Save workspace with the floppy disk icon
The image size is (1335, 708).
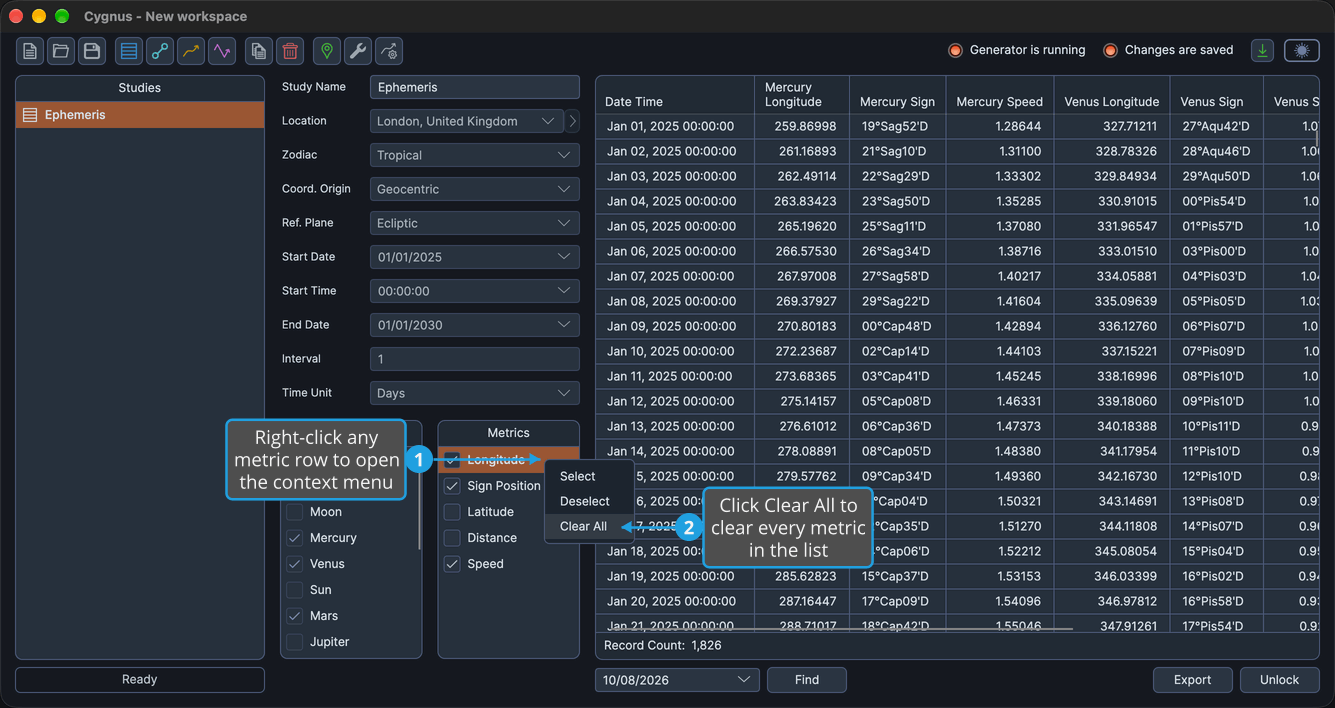pyautogui.click(x=92, y=51)
